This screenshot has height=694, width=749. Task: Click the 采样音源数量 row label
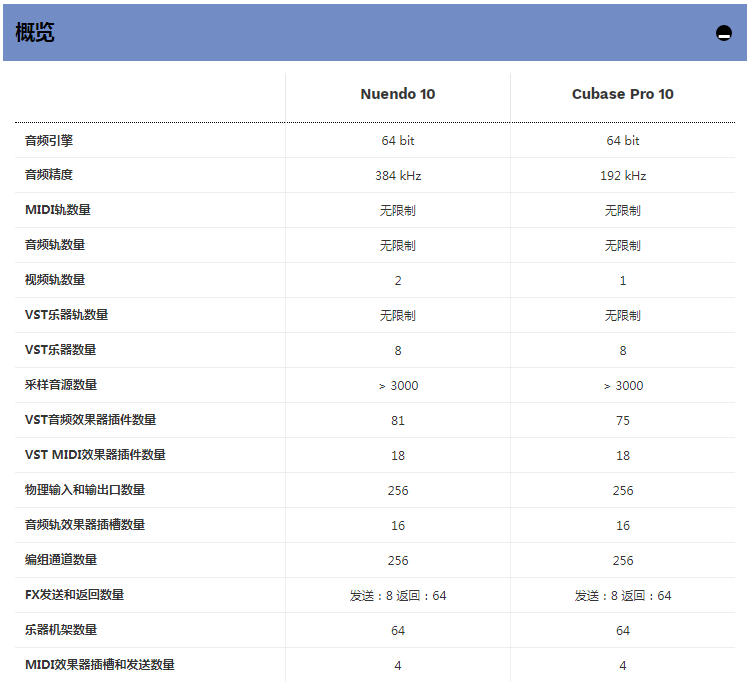pyautogui.click(x=61, y=384)
